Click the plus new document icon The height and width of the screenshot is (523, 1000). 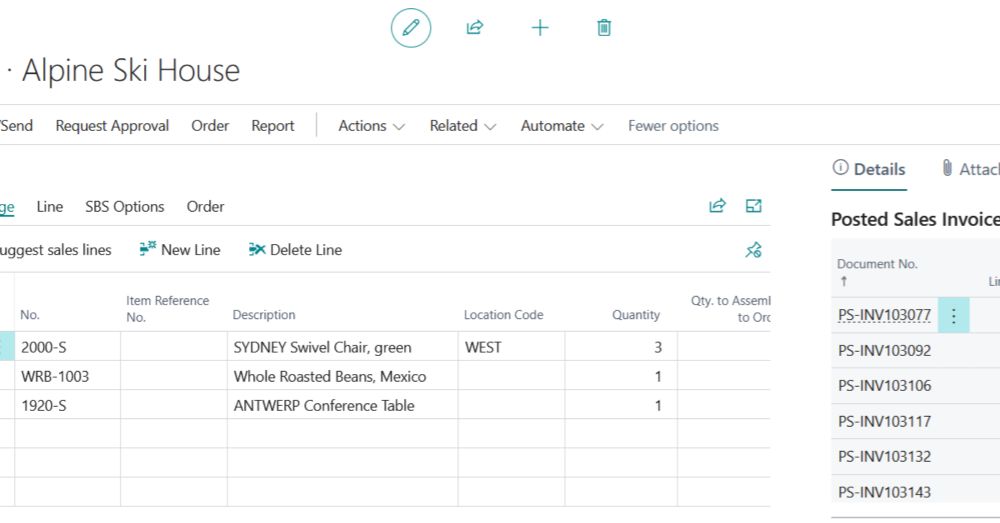[x=540, y=27]
